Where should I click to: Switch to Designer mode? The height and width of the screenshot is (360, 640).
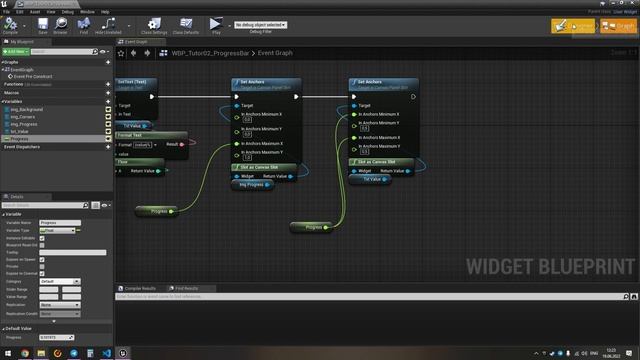573,26
